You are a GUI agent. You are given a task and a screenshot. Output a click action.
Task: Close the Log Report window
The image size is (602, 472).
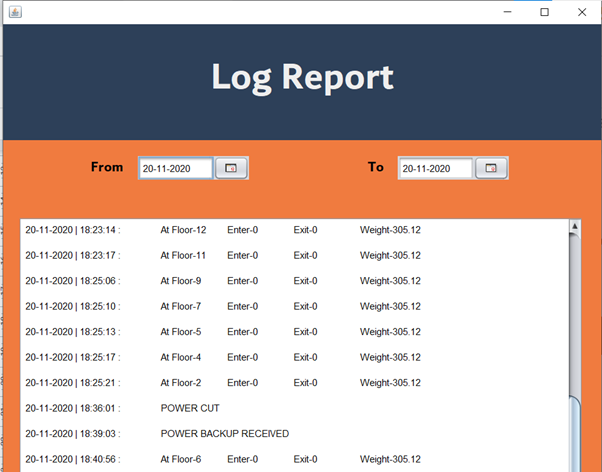click(582, 12)
